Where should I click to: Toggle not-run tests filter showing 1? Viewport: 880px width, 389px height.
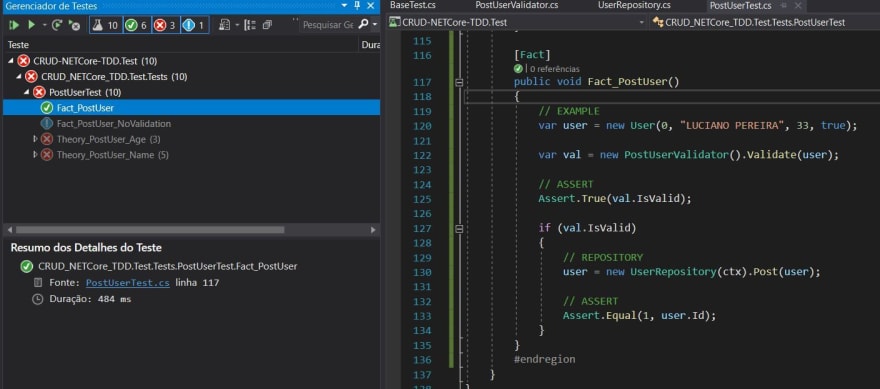(x=195, y=25)
